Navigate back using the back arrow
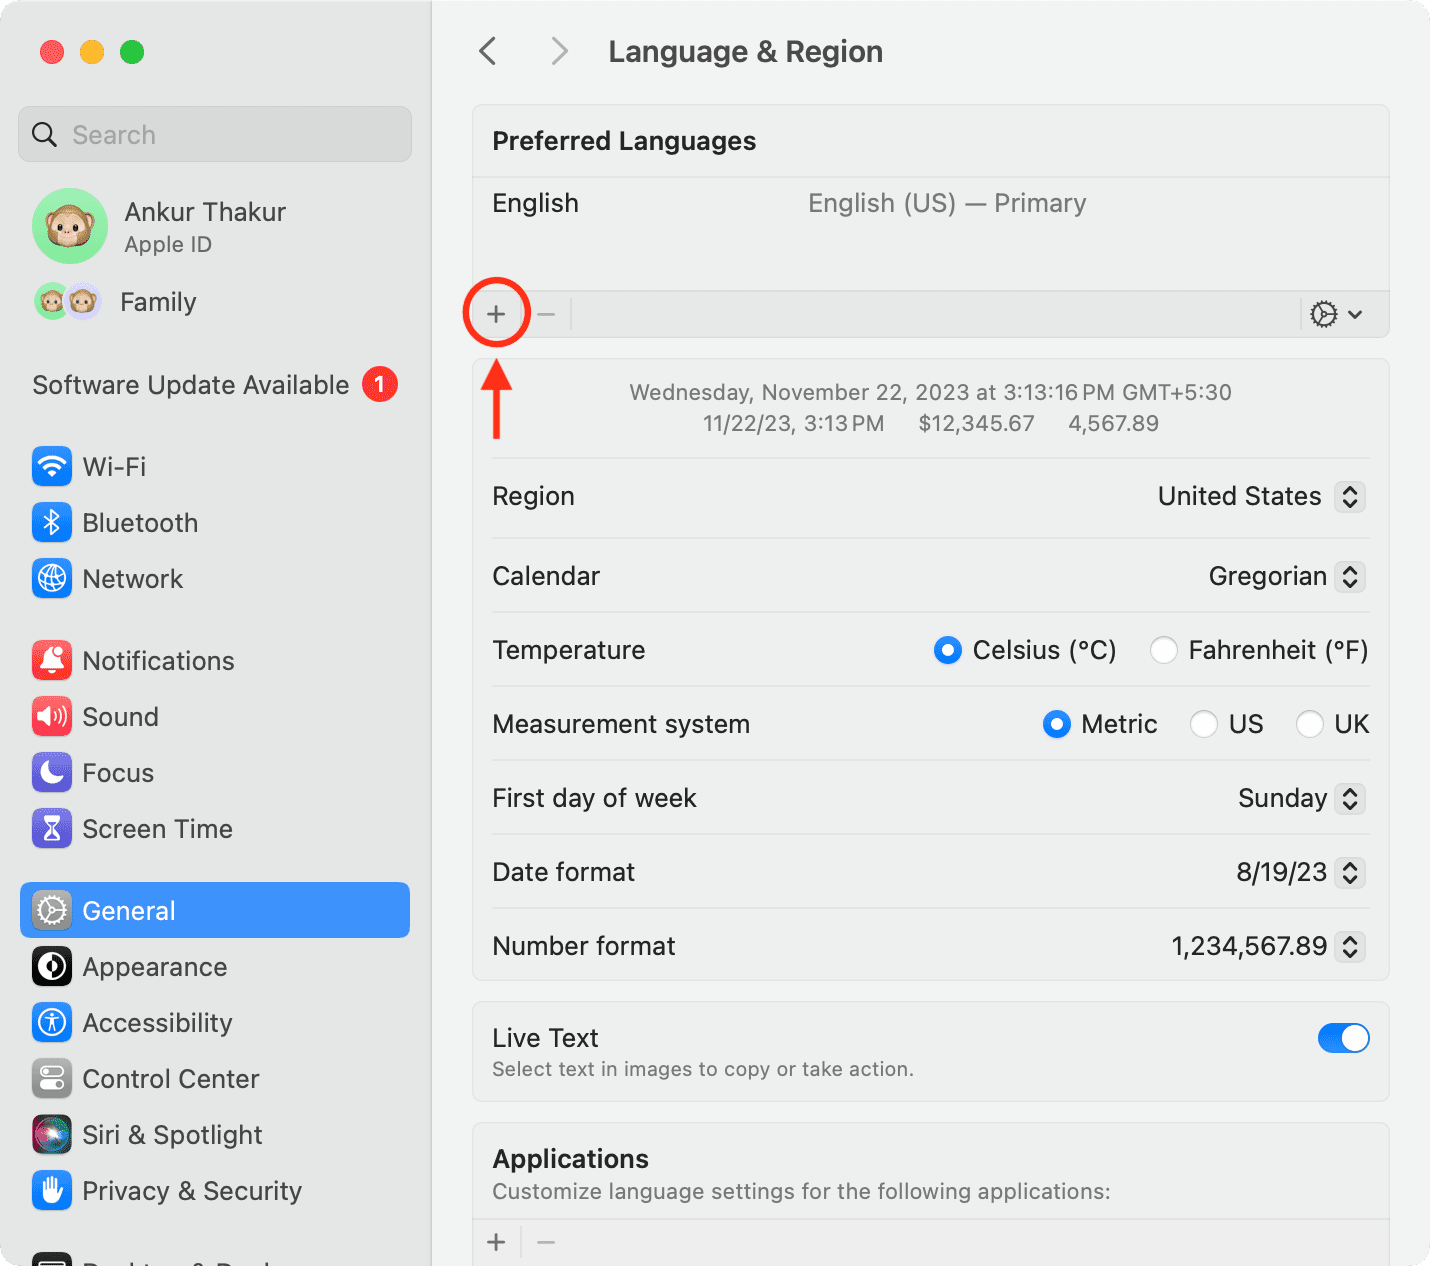This screenshot has width=1430, height=1266. click(487, 50)
